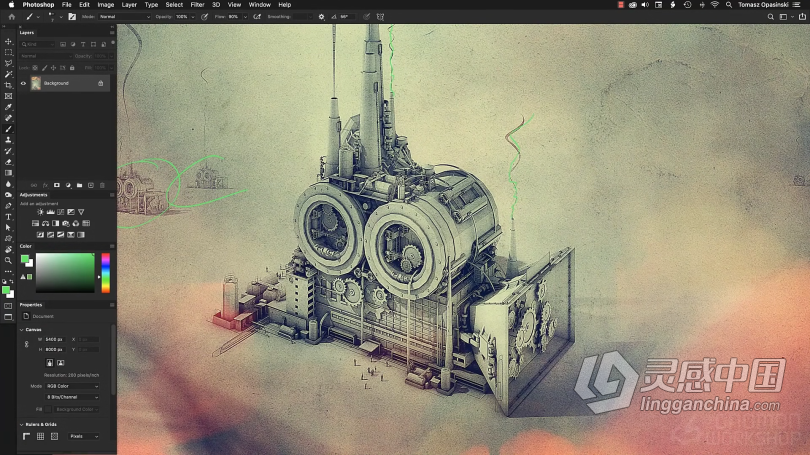
Task: Open layer blend mode dropdown
Action: point(46,56)
